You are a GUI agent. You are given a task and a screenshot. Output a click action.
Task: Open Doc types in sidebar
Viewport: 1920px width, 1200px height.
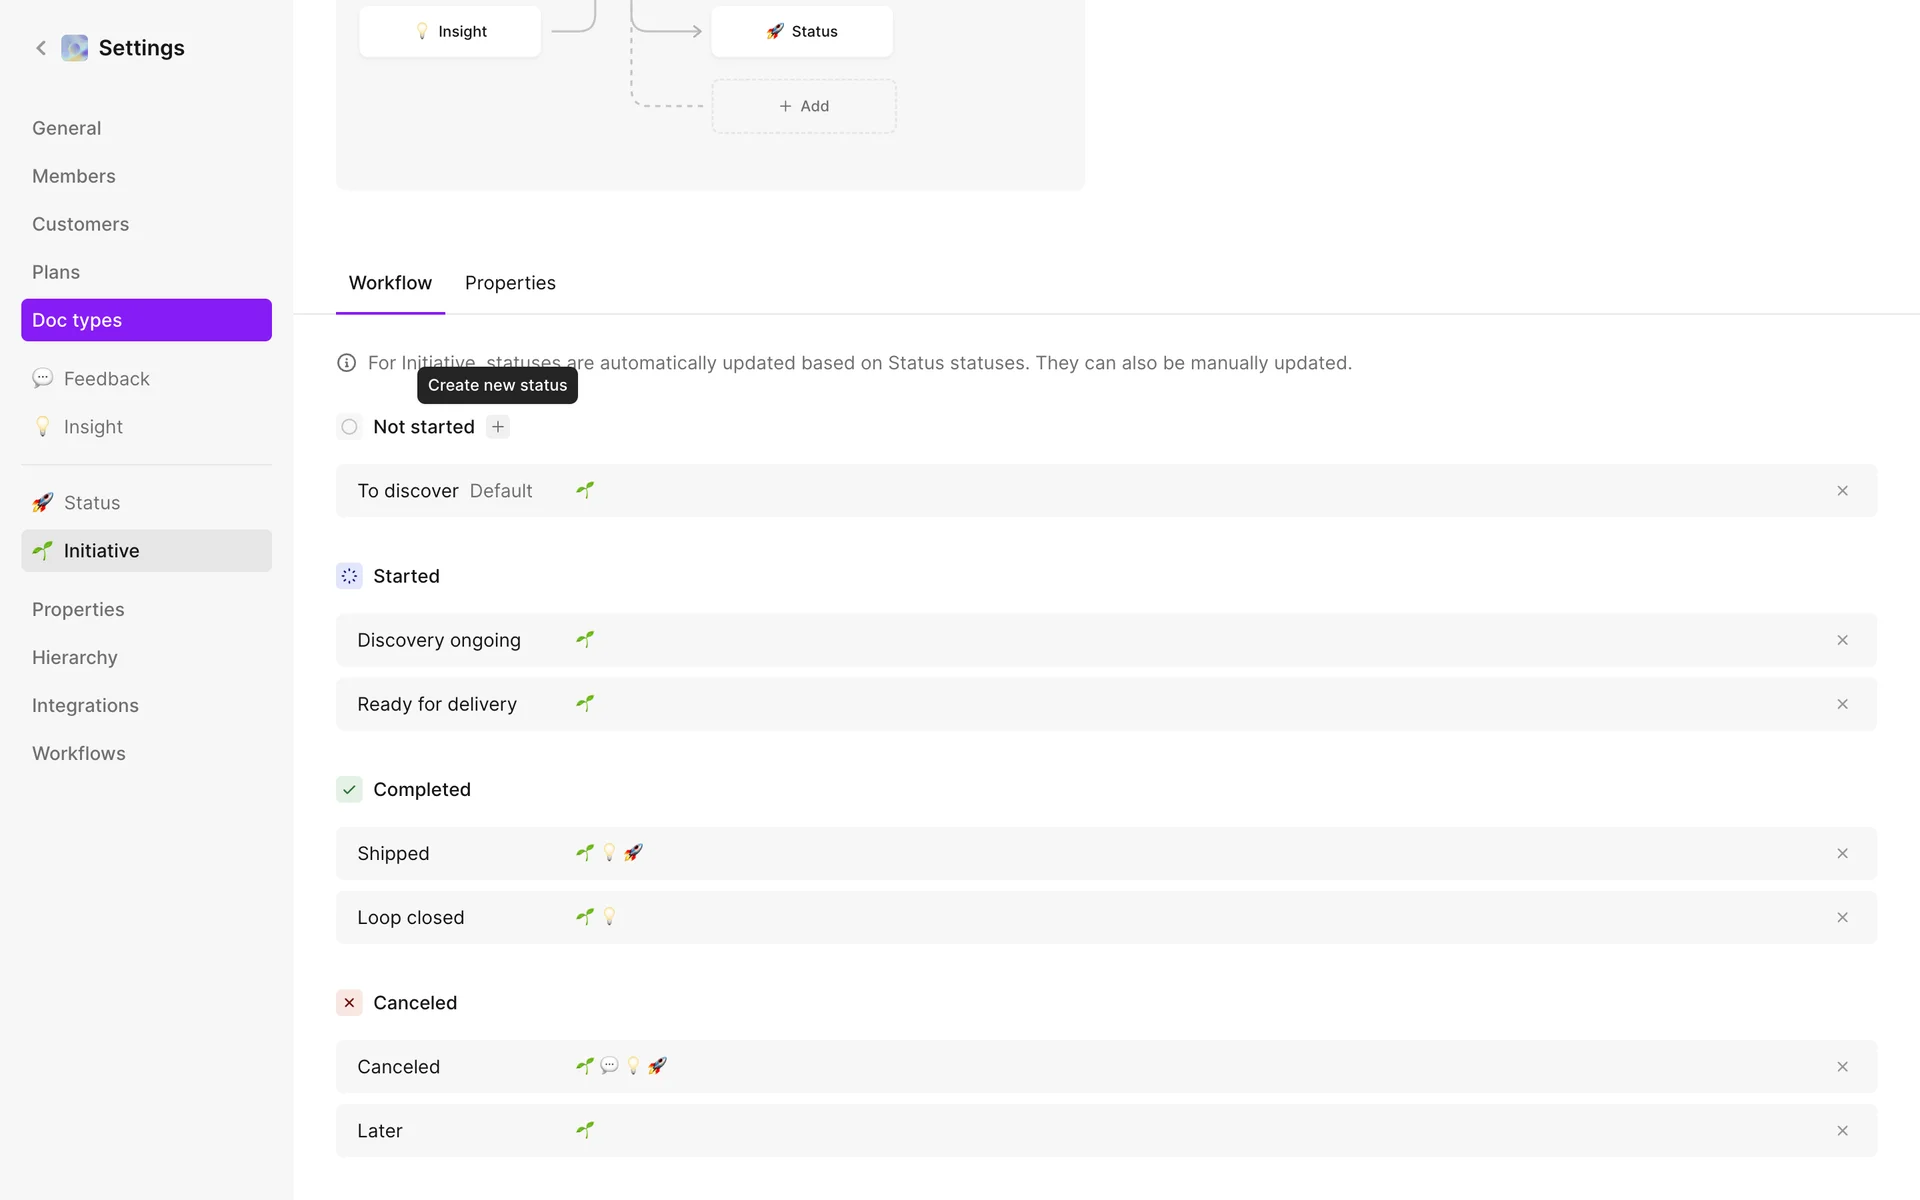click(146, 320)
